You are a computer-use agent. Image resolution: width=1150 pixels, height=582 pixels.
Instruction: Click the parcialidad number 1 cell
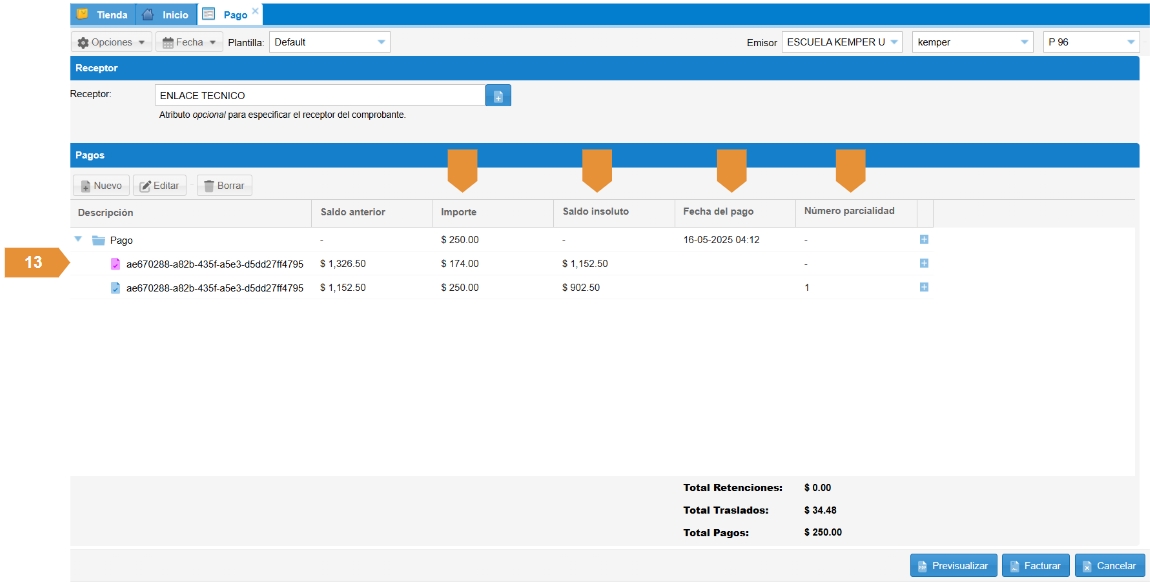coord(807,288)
